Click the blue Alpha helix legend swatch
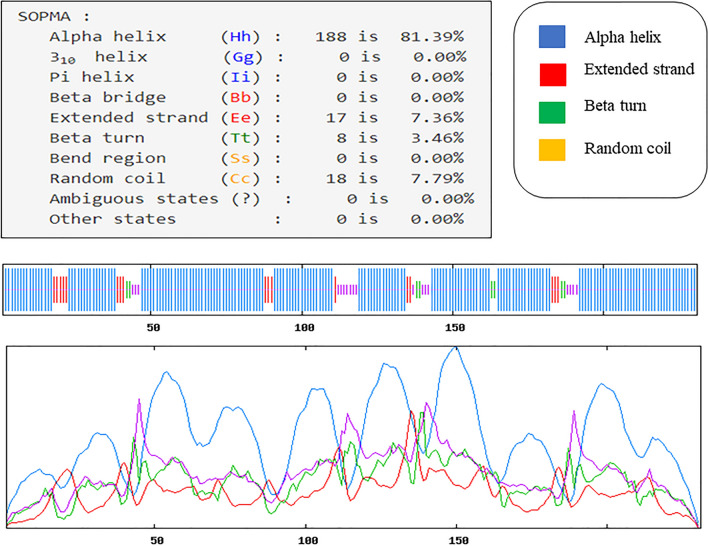708x546 pixels. pos(552,37)
